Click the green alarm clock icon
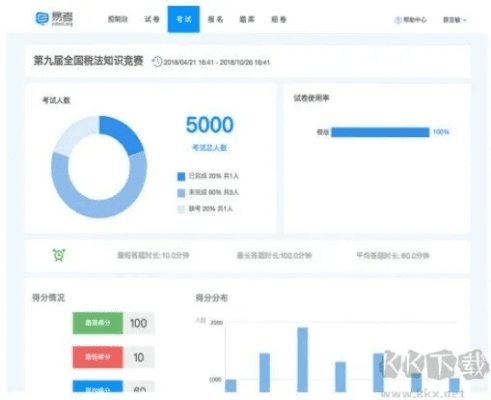This screenshot has width=491, height=400. pyautogui.click(x=59, y=255)
